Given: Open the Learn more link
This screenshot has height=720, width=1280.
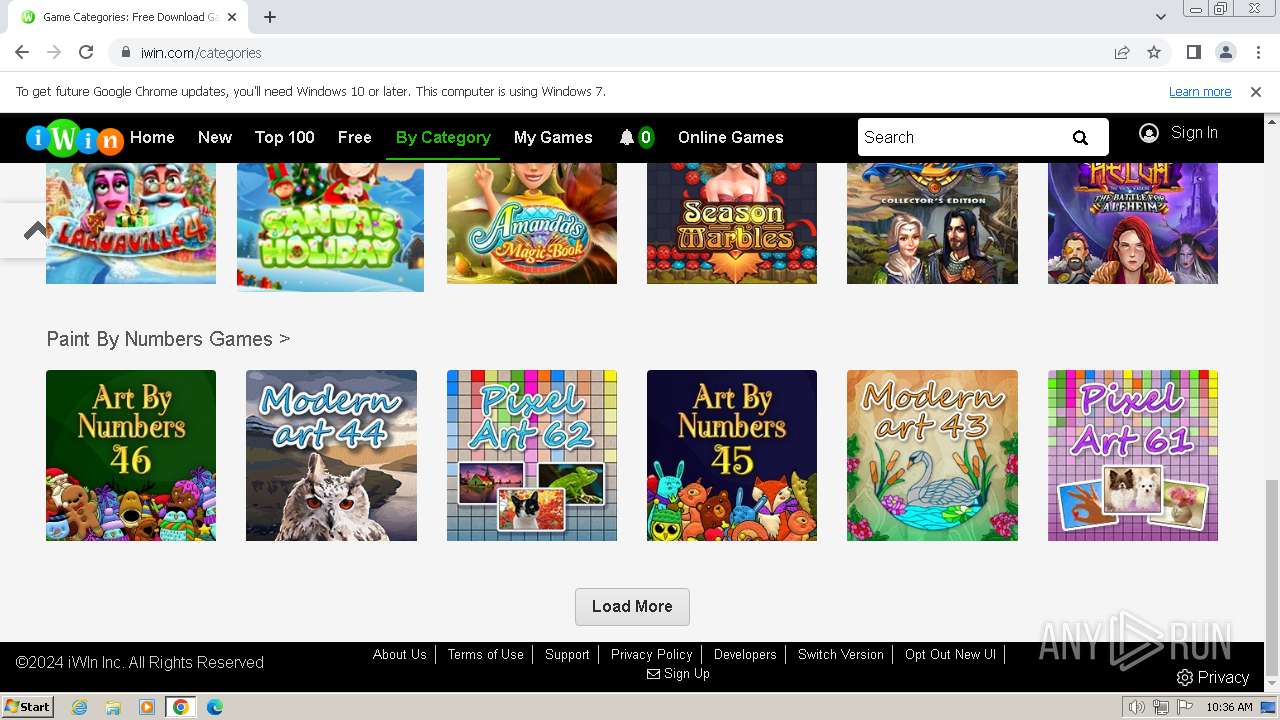Looking at the screenshot, I should [x=1200, y=92].
